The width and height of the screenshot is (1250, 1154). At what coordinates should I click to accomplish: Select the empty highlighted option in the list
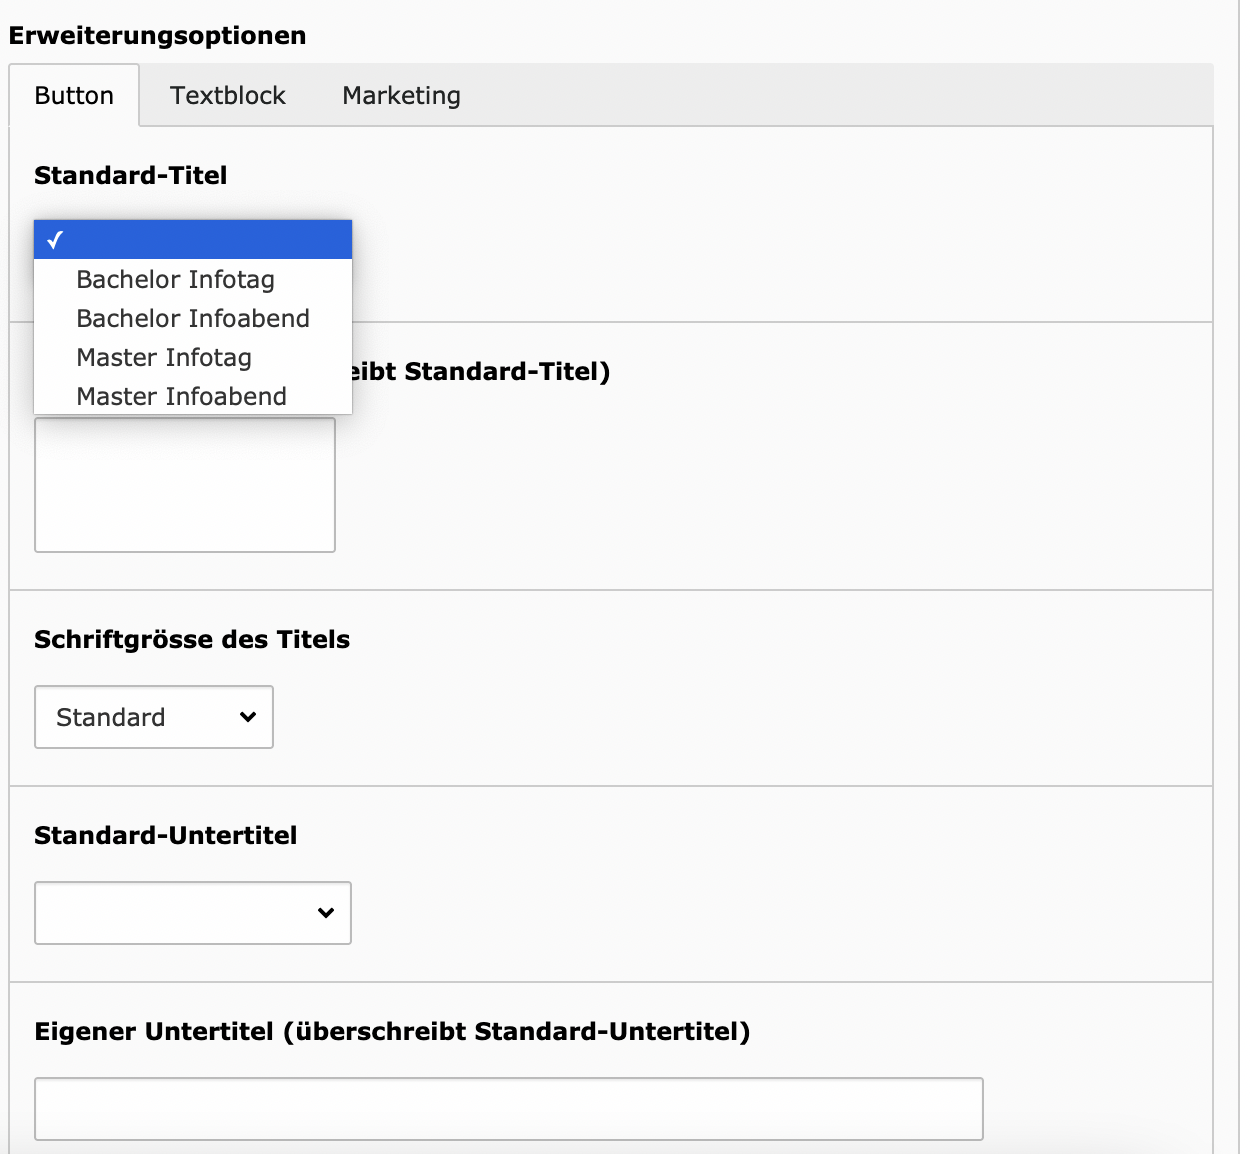(x=193, y=240)
